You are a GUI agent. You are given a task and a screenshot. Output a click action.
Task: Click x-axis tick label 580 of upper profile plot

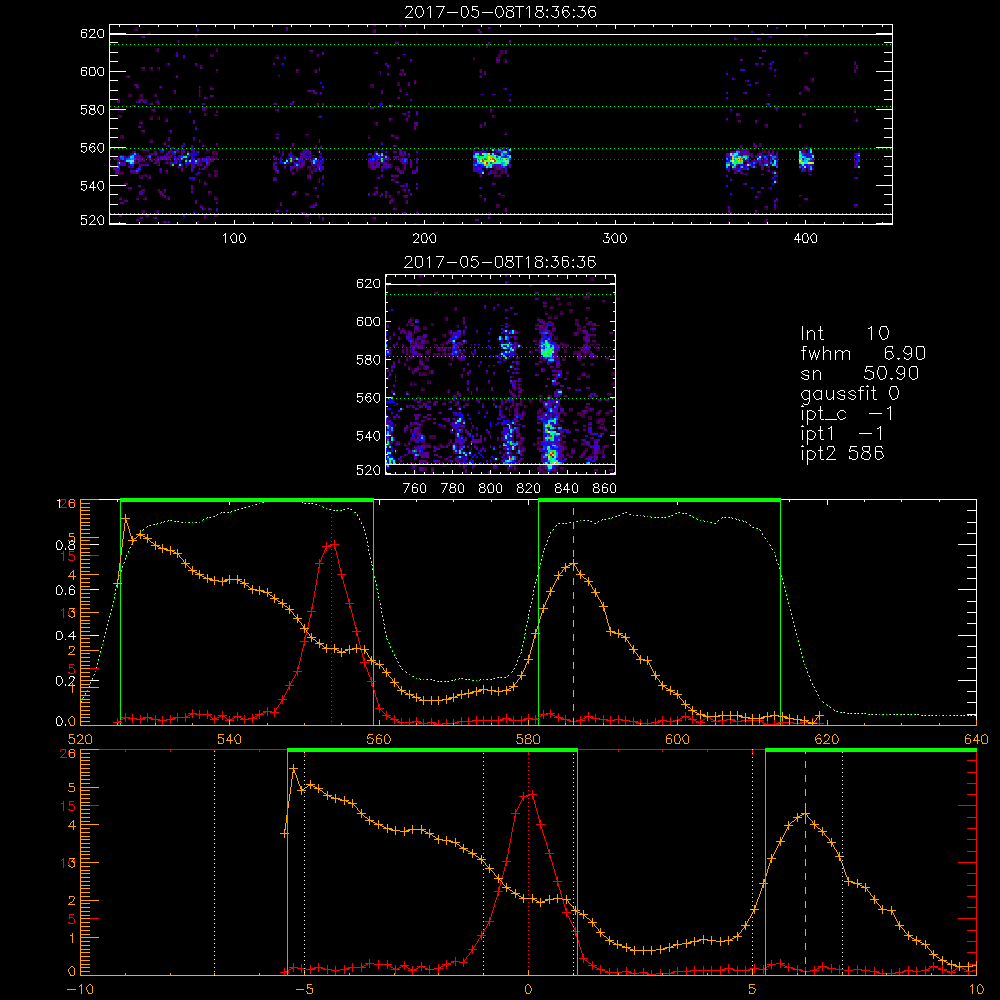tap(528, 739)
